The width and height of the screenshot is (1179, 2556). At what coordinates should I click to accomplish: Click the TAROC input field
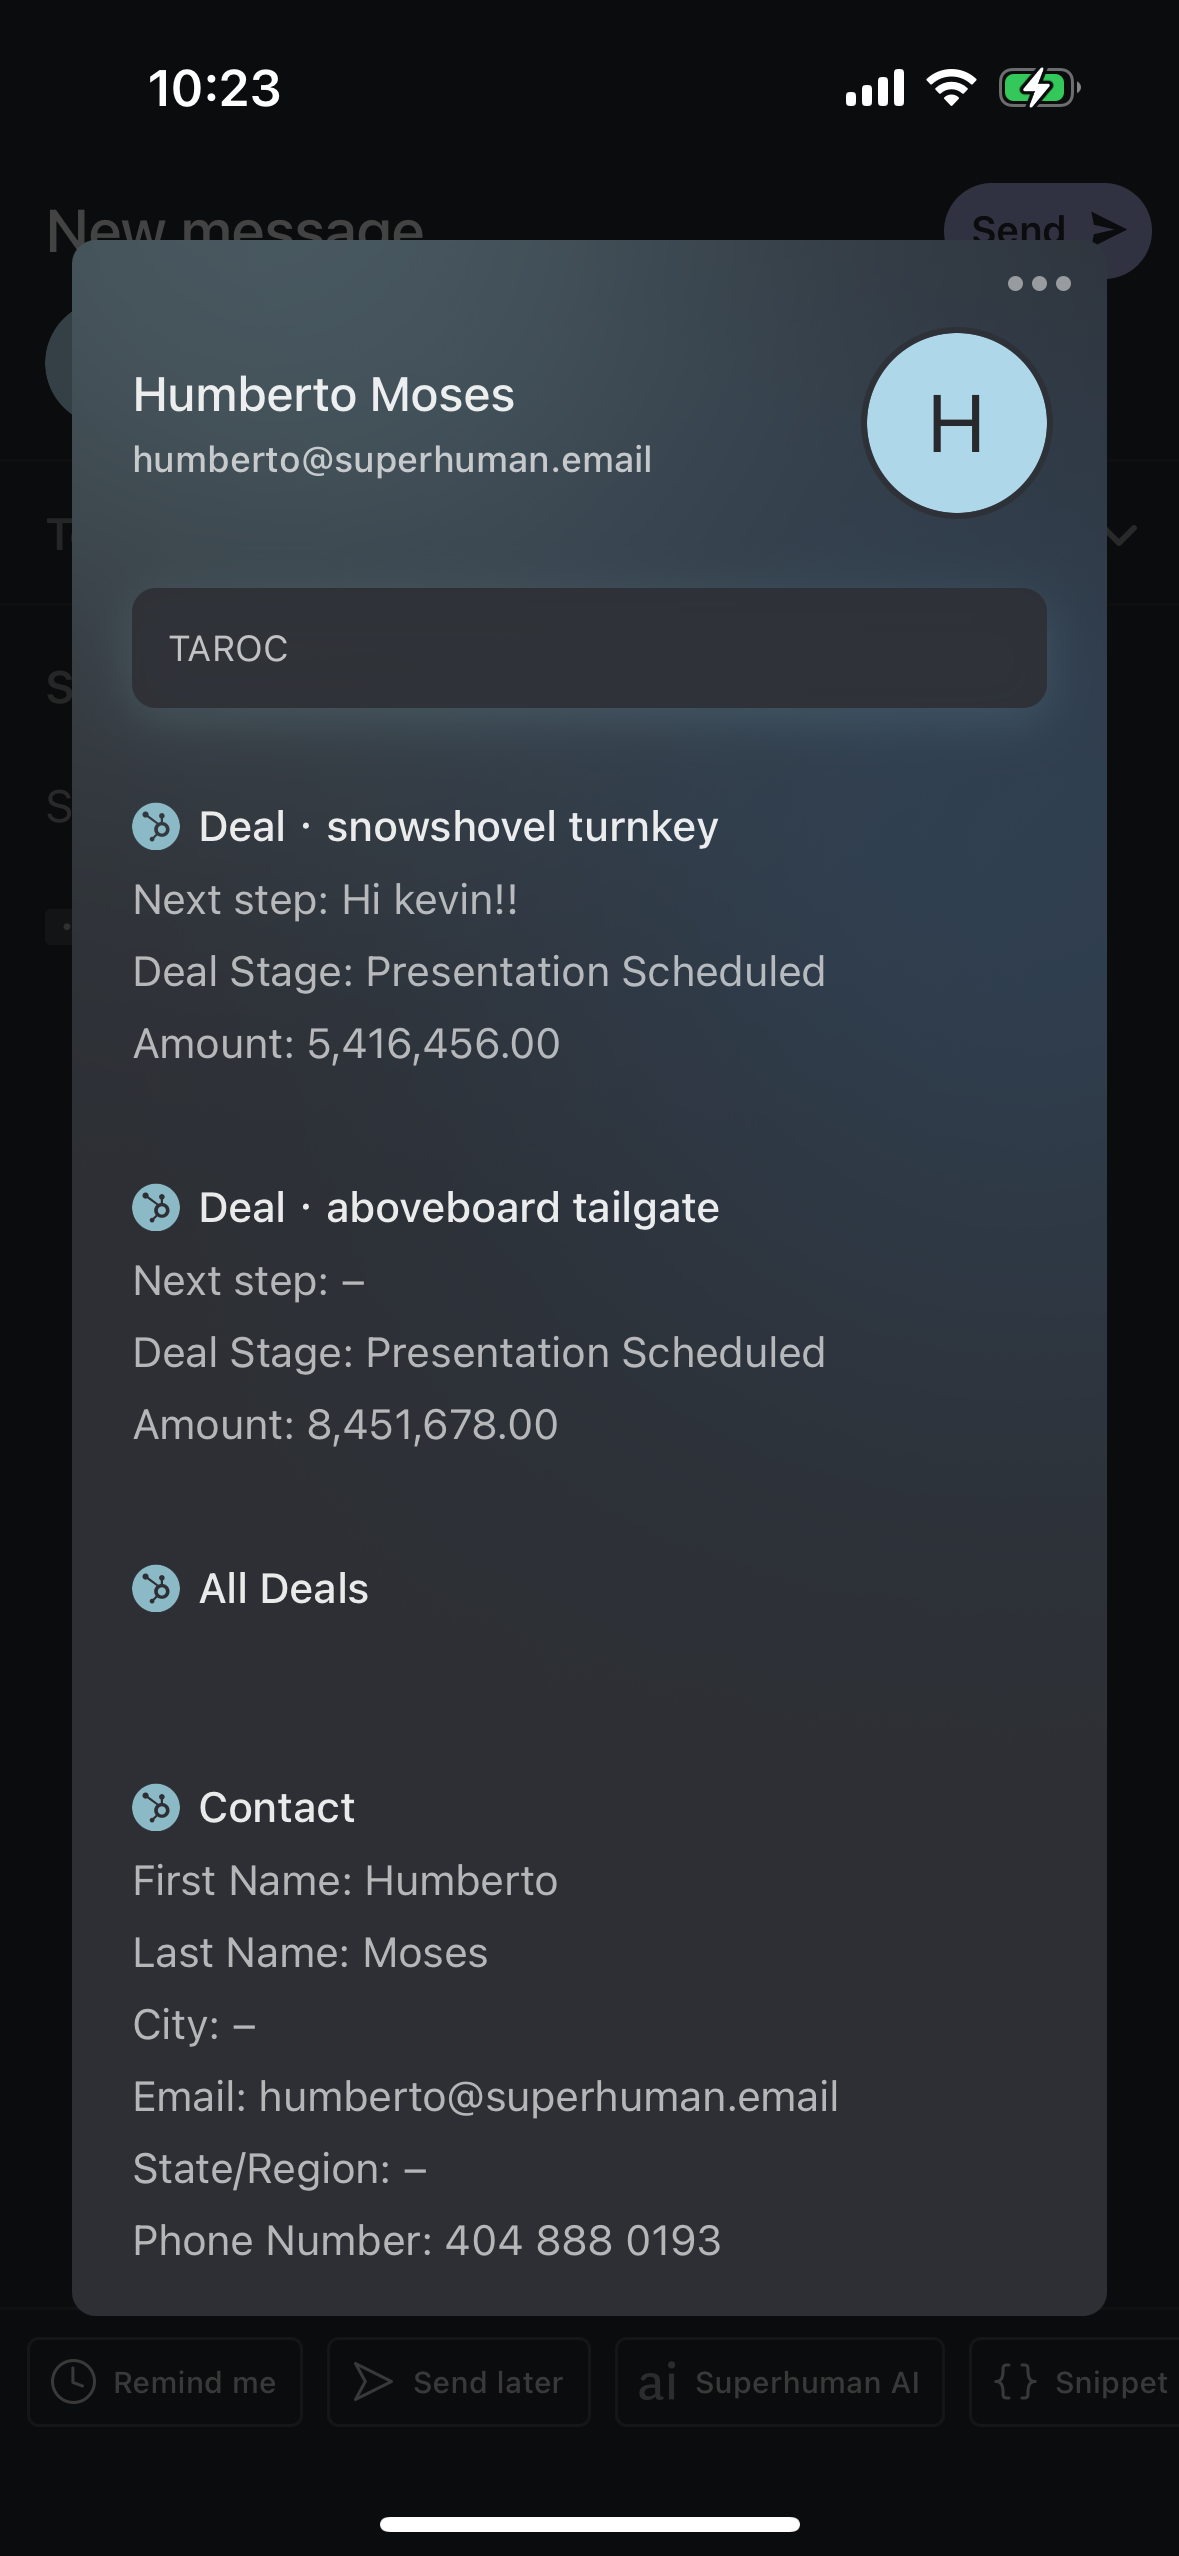(589, 648)
